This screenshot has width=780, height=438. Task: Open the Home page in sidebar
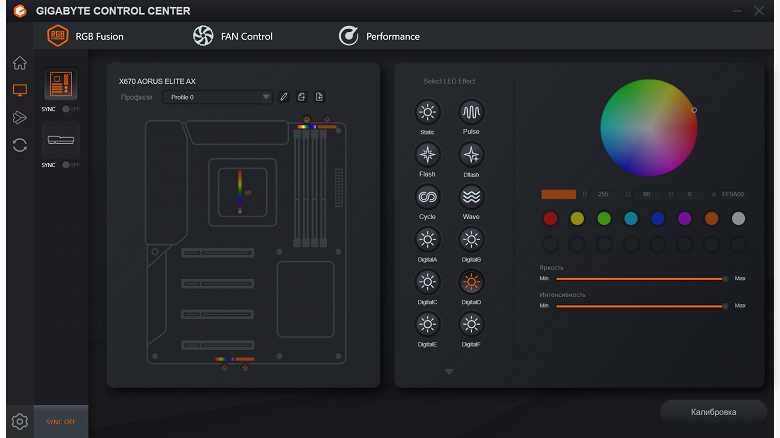tap(20, 63)
